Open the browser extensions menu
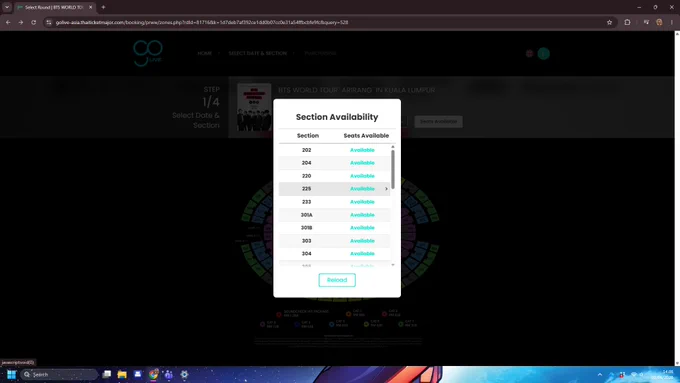Image resolution: width=680 pixels, height=383 pixels. 627,22
